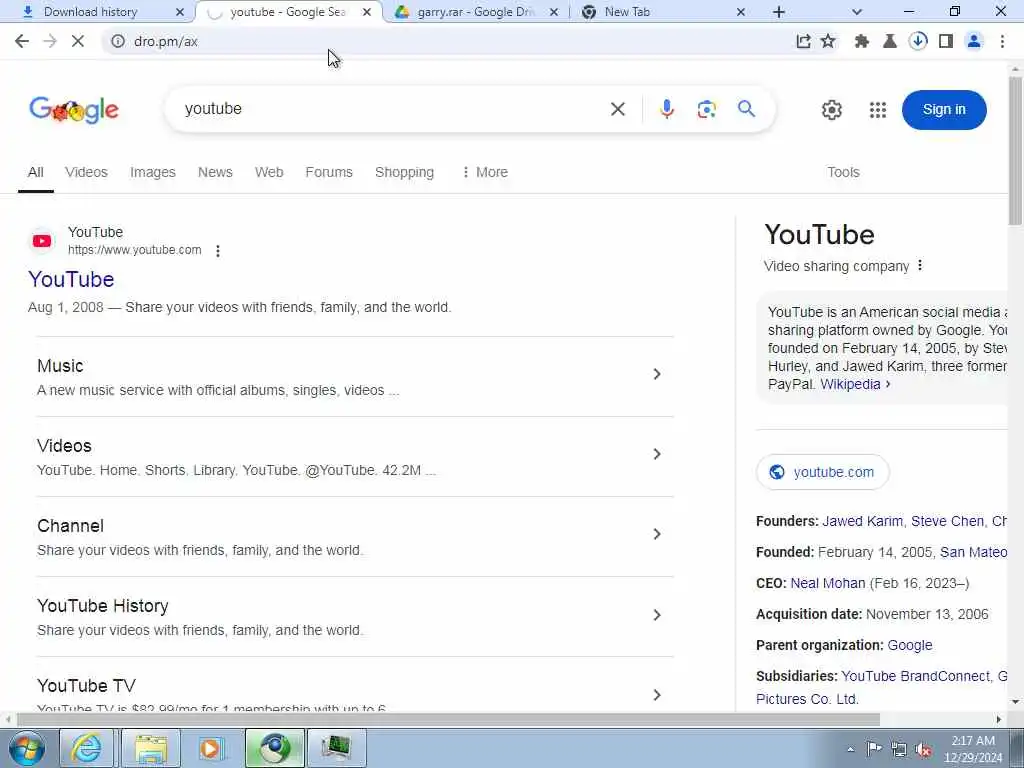Stop loading the page

pyautogui.click(x=77, y=41)
